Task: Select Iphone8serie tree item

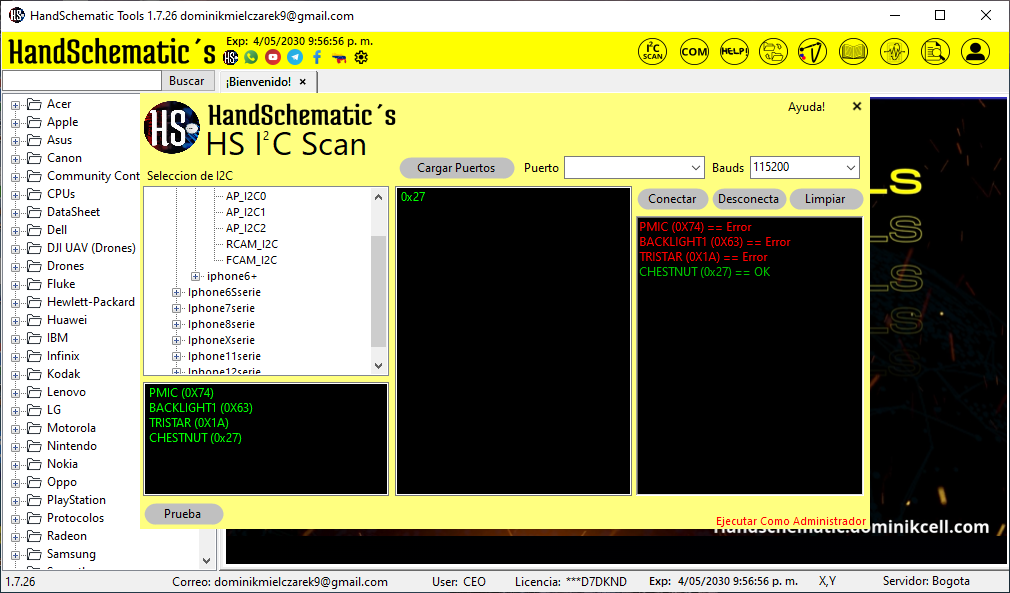Action: [x=221, y=325]
